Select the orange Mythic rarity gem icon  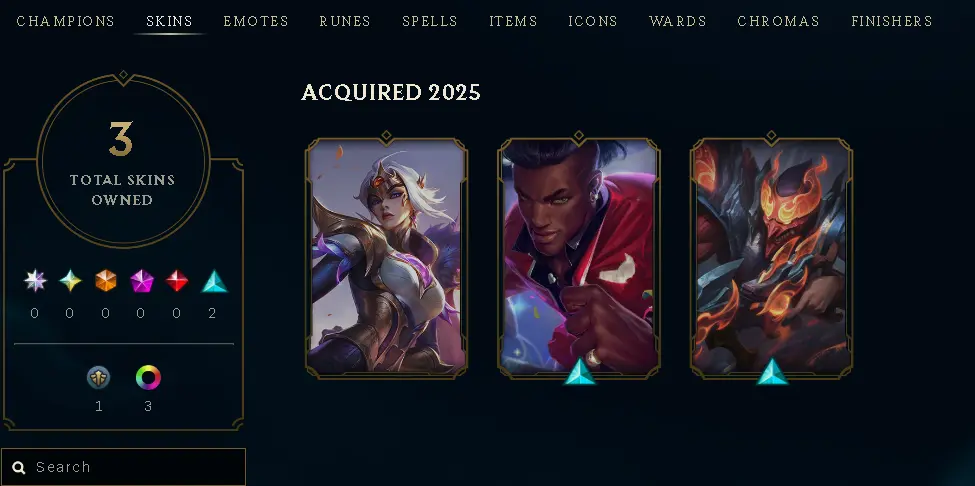pos(106,281)
